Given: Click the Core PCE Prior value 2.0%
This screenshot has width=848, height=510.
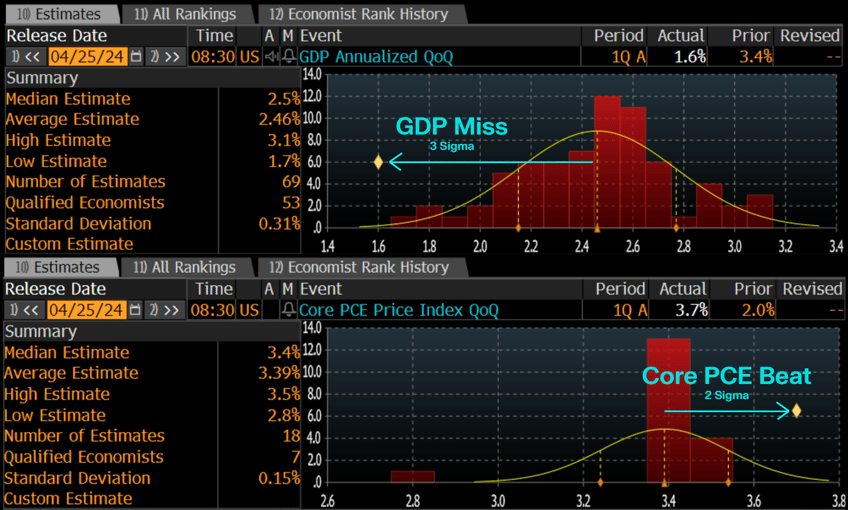Looking at the screenshot, I should point(758,310).
